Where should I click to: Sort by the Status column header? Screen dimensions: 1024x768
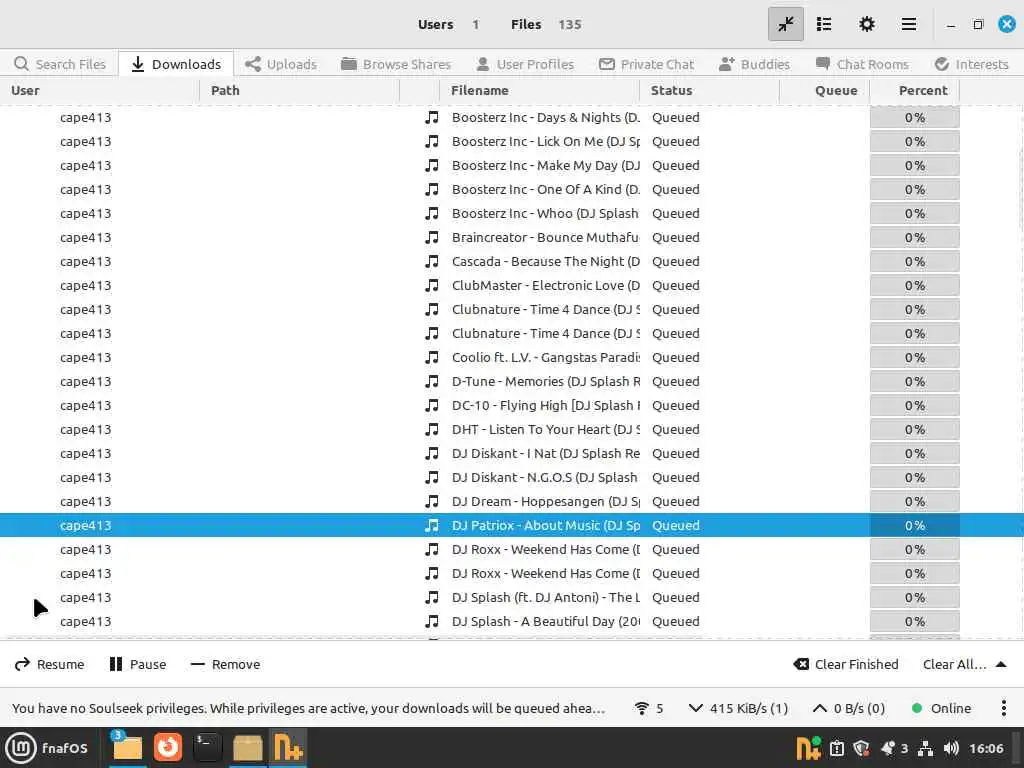point(709,91)
